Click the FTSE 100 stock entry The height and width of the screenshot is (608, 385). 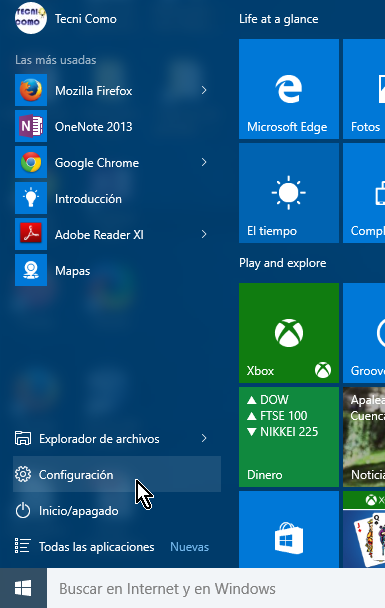coord(277,416)
